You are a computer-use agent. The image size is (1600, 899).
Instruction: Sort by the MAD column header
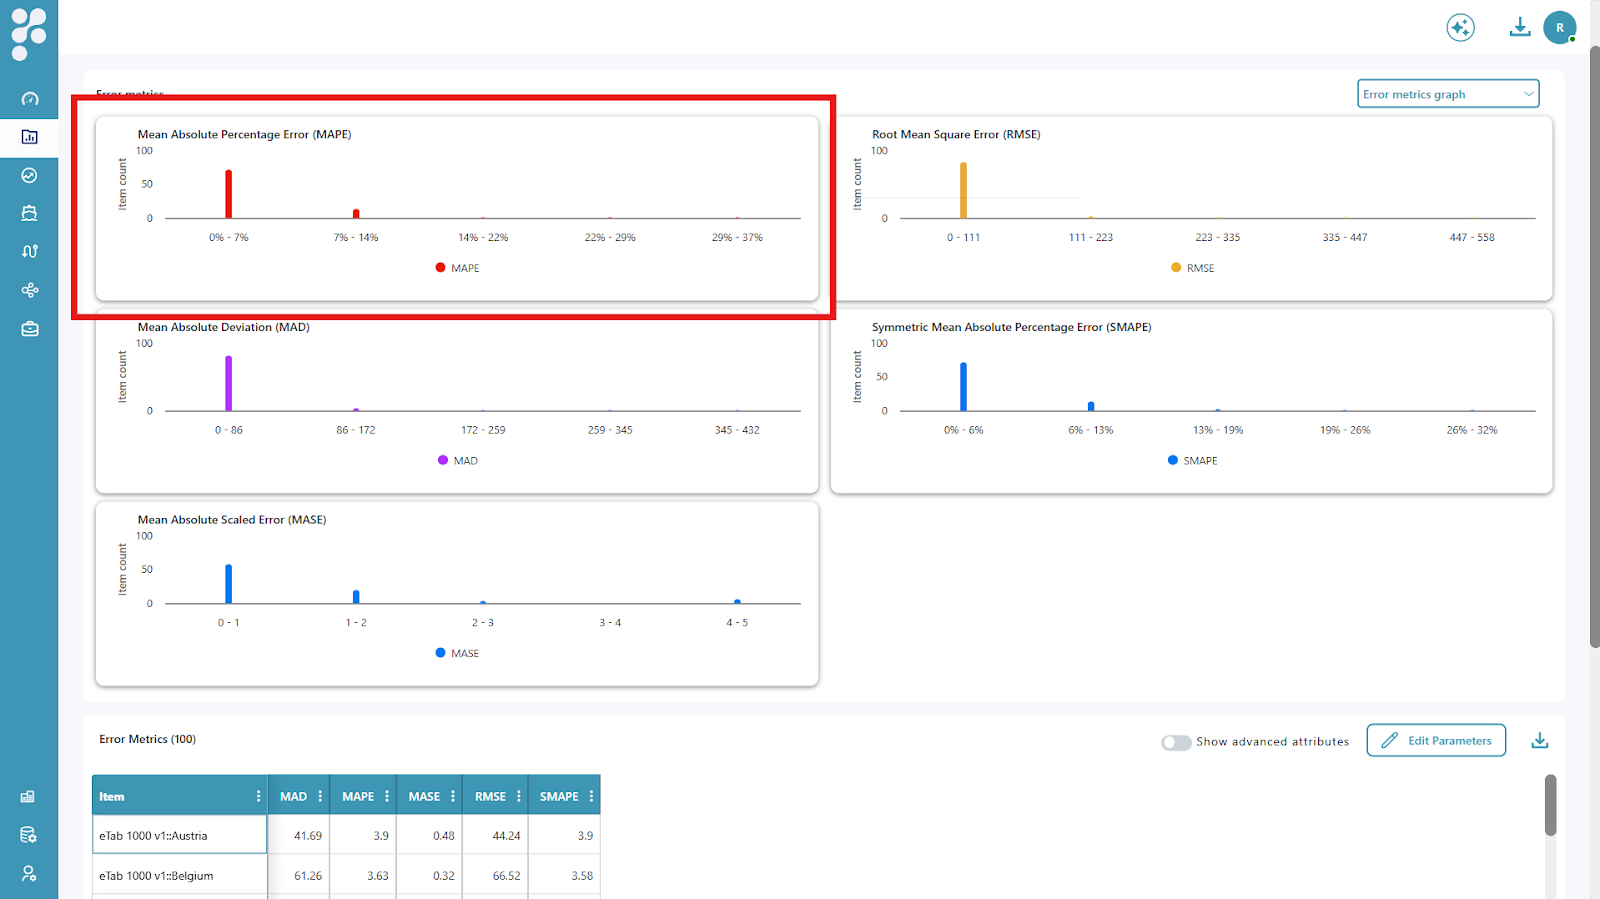click(293, 796)
